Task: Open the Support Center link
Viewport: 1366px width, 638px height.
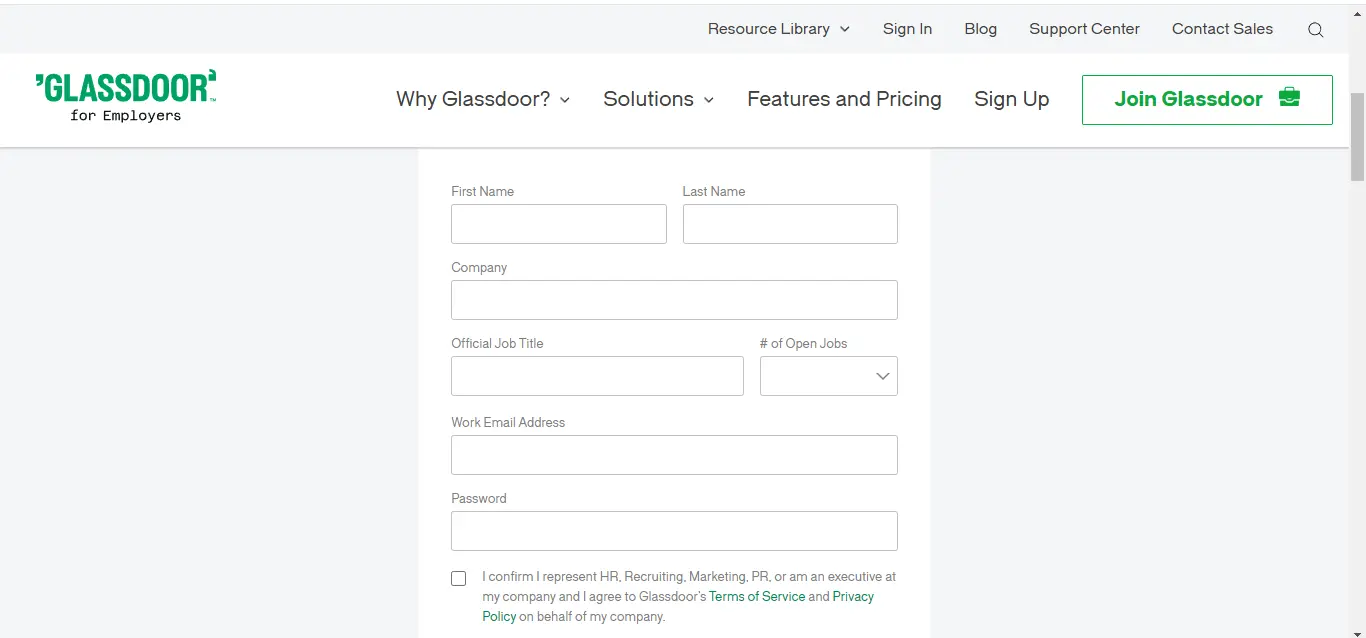Action: point(1084,29)
